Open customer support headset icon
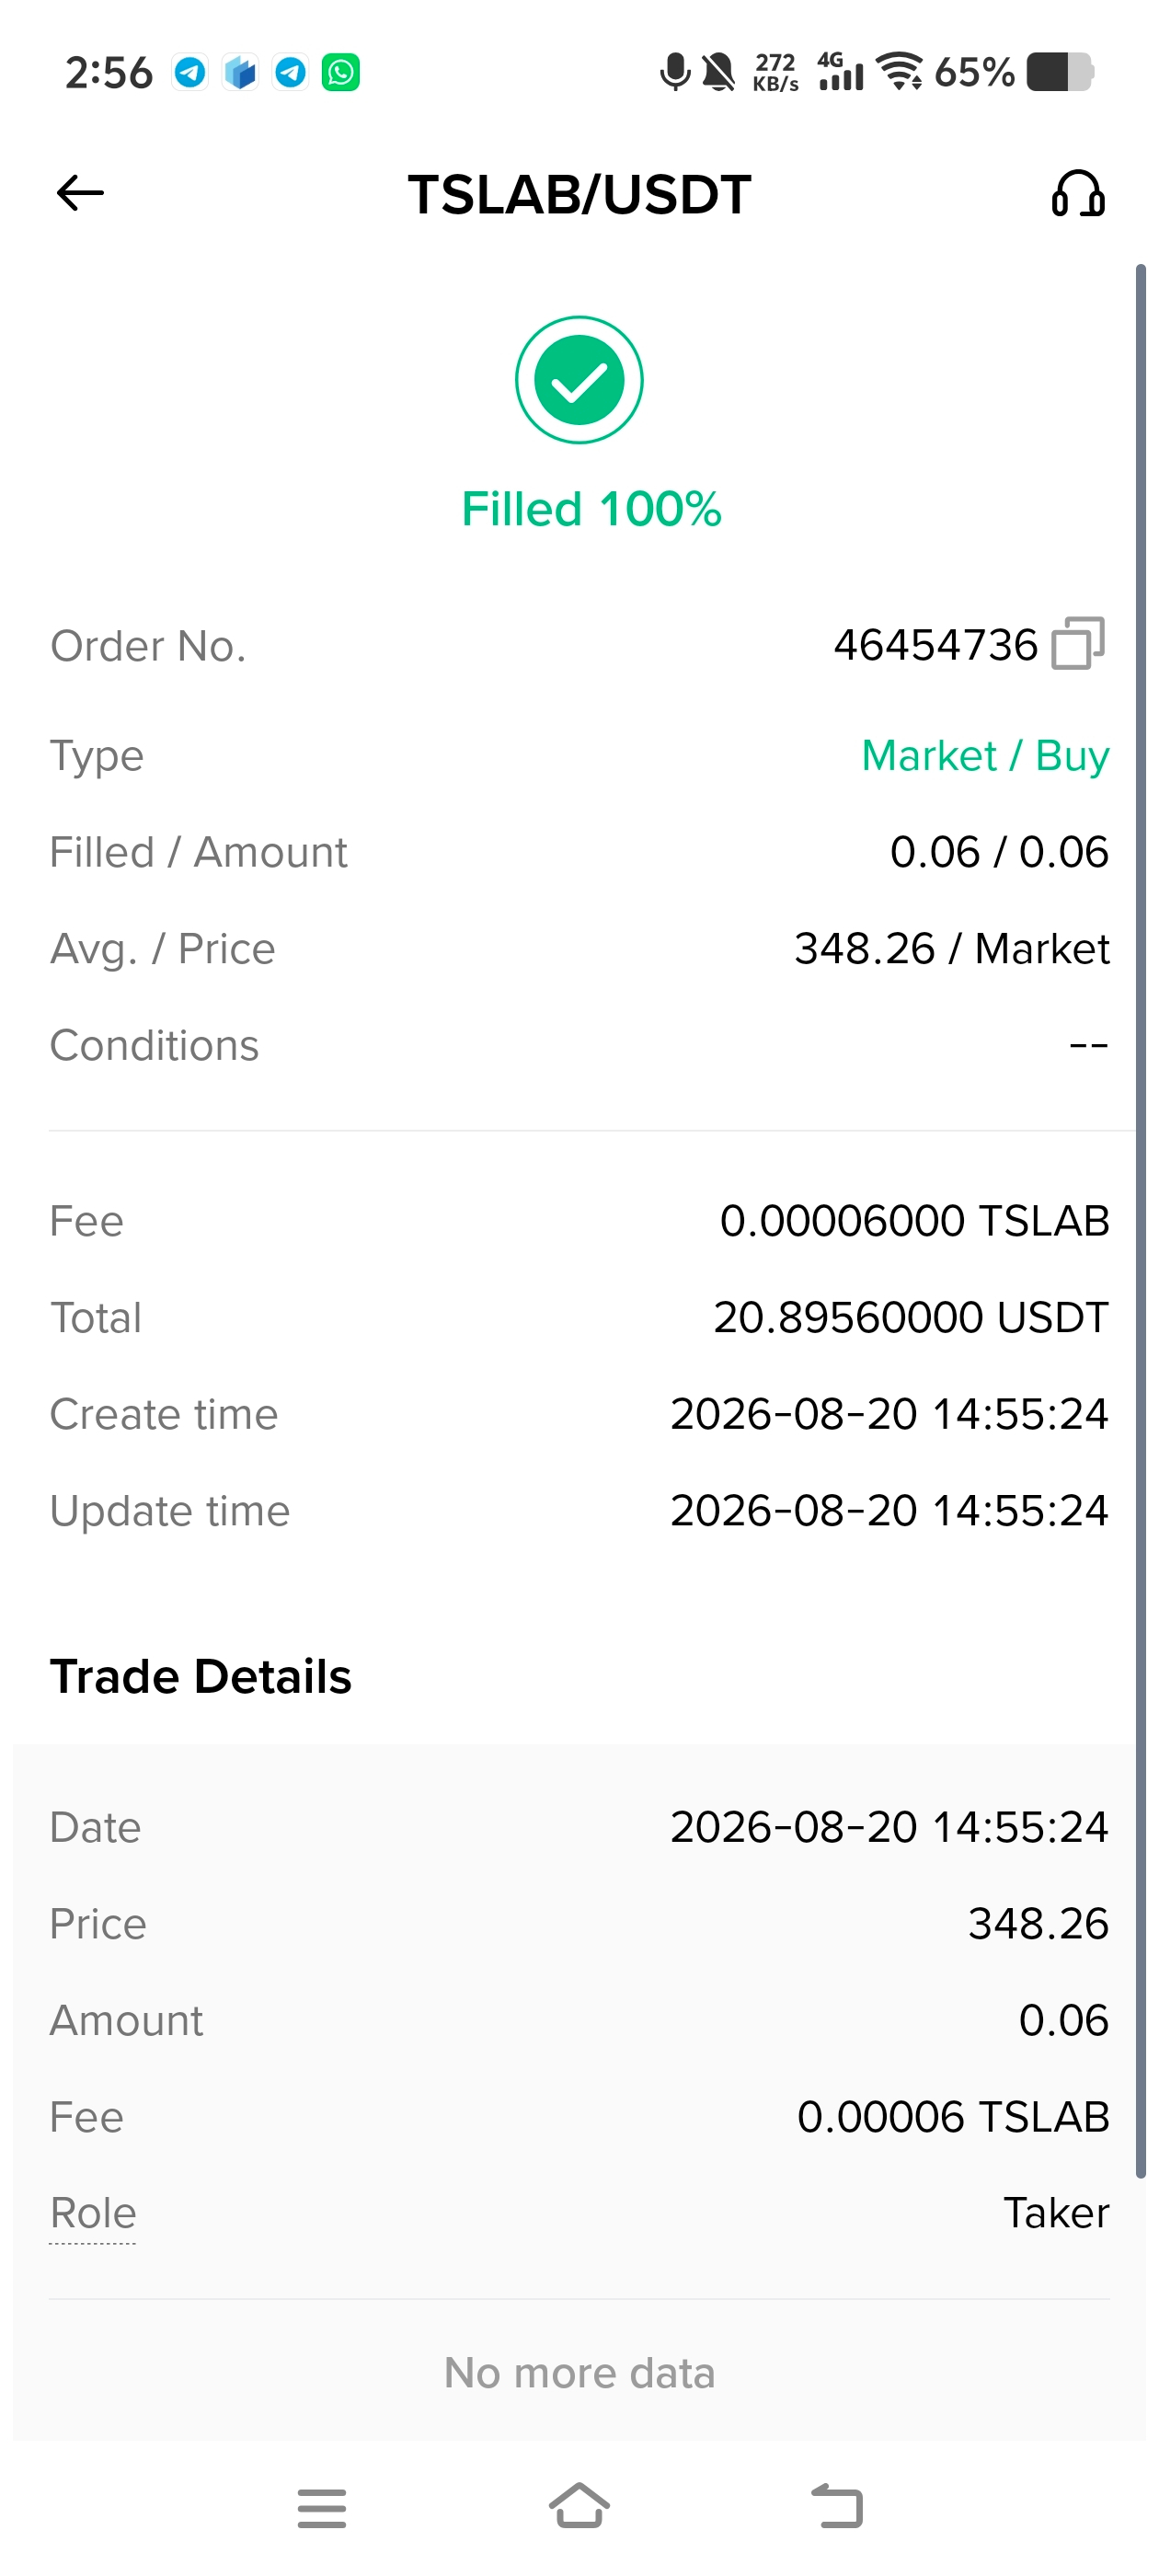 (1078, 193)
